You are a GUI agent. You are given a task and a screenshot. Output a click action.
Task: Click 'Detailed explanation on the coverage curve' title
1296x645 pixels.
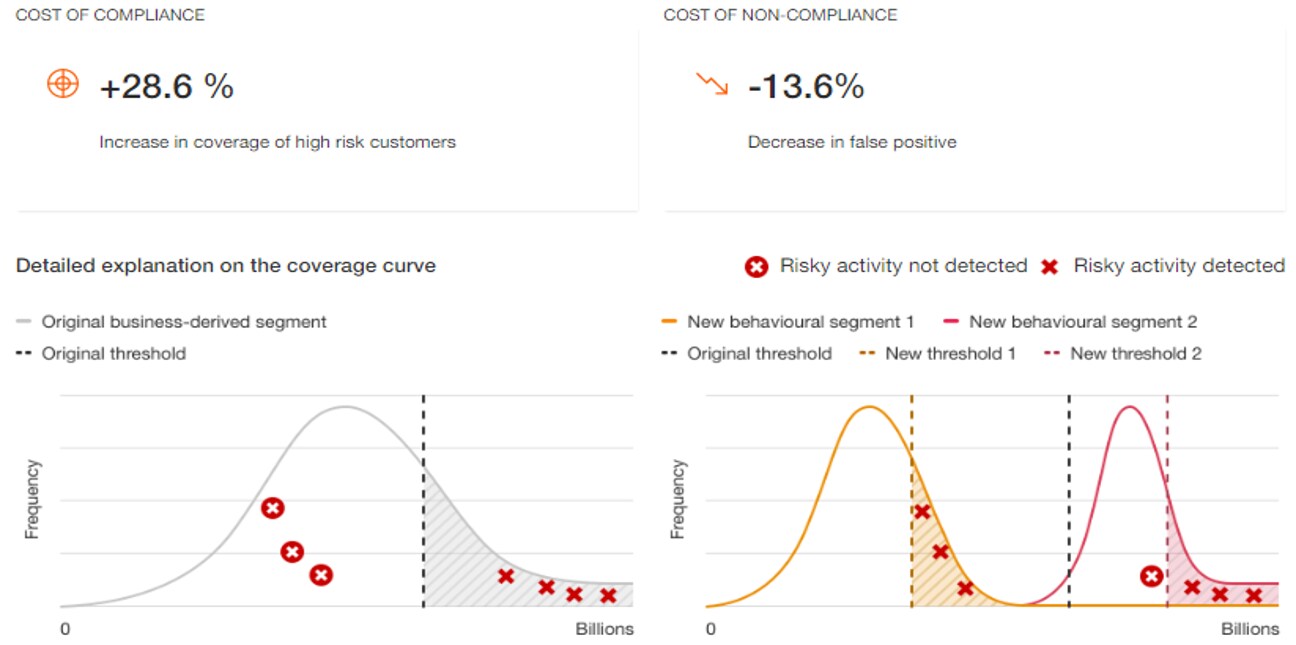click(226, 266)
